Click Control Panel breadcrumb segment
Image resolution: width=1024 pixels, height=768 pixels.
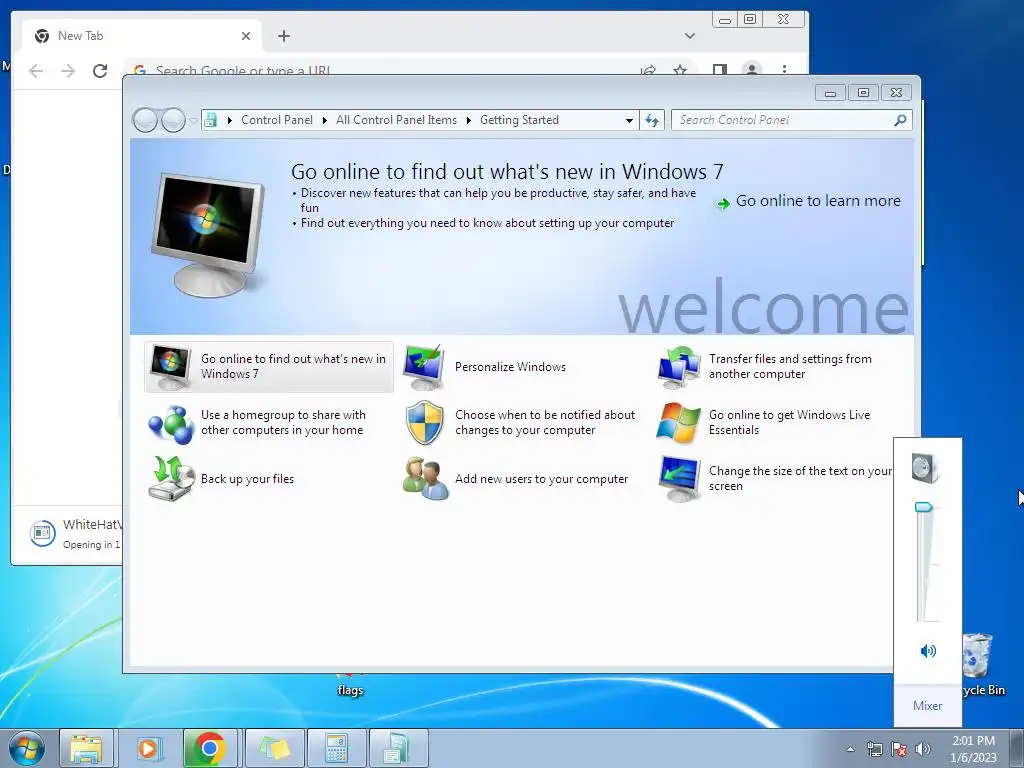click(x=277, y=120)
